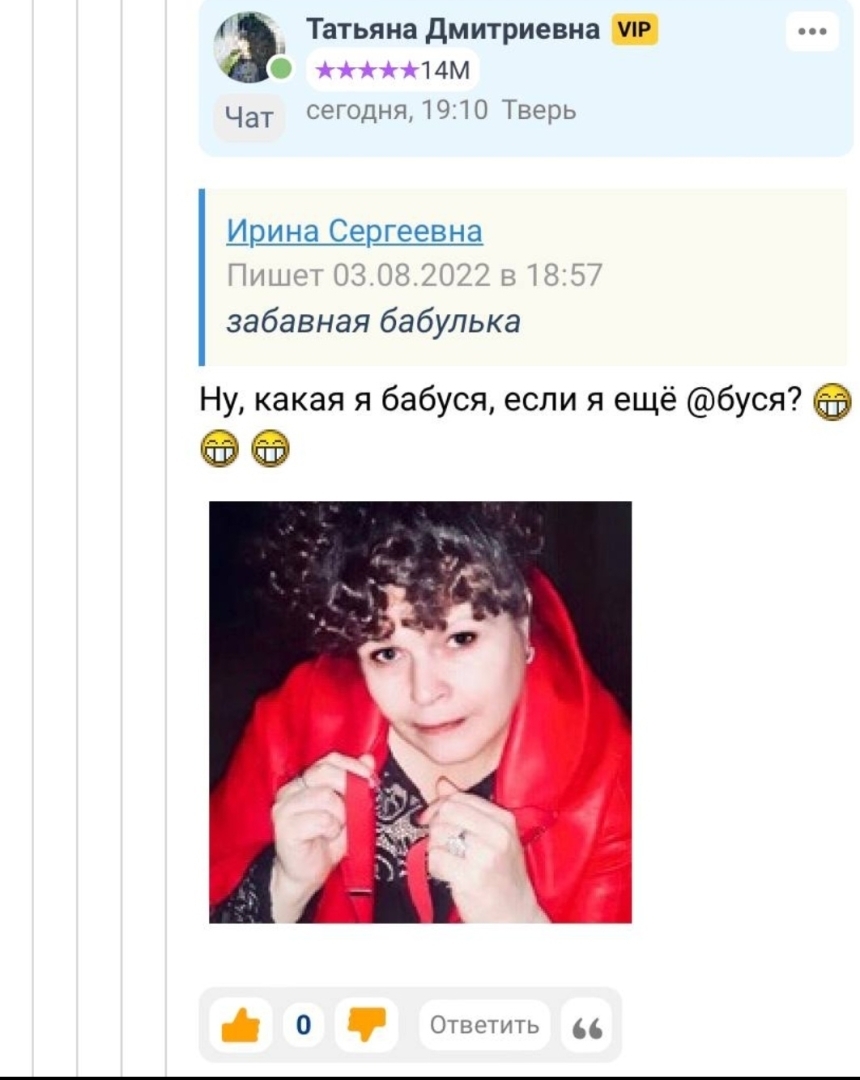This screenshot has height=1080, width=860.
Task: Click the thumbs up like icon
Action: 240,1026
